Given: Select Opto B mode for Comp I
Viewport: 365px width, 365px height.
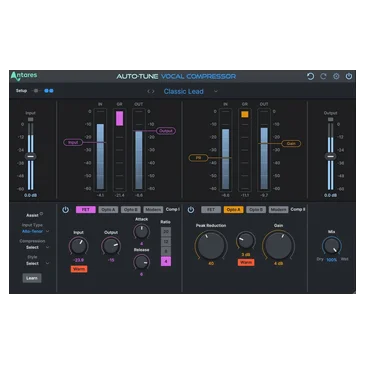Looking at the screenshot, I should (131, 210).
